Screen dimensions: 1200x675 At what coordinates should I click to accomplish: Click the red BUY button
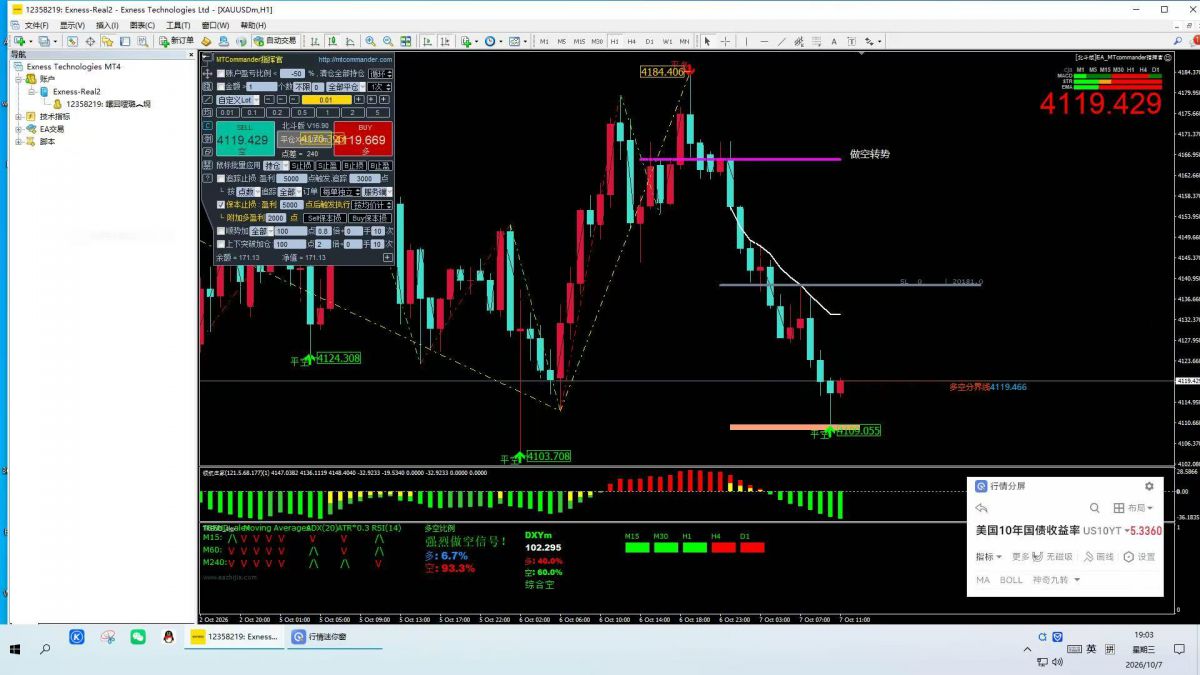[365, 139]
